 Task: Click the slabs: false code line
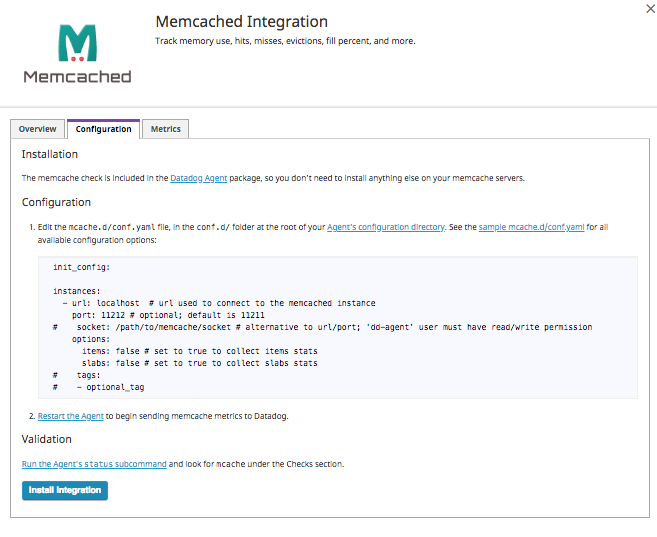(x=199, y=363)
